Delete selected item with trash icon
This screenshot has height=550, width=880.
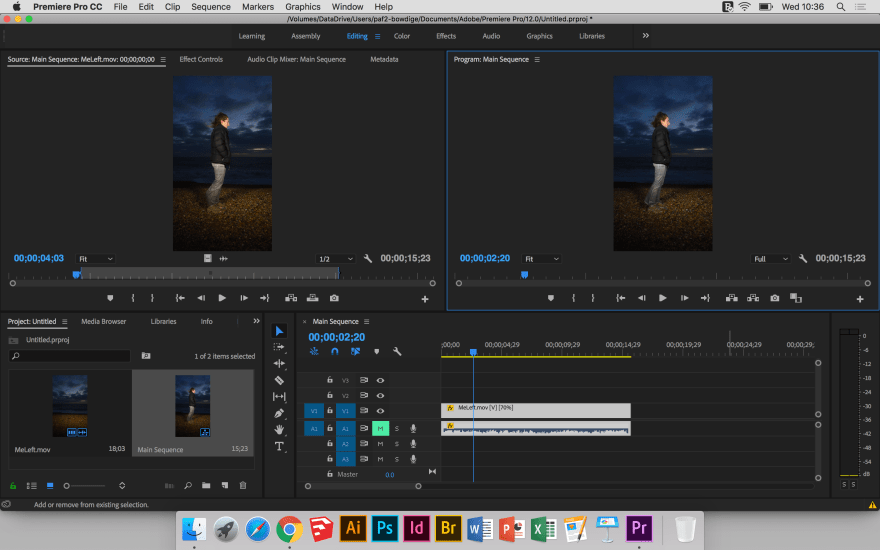click(x=243, y=485)
